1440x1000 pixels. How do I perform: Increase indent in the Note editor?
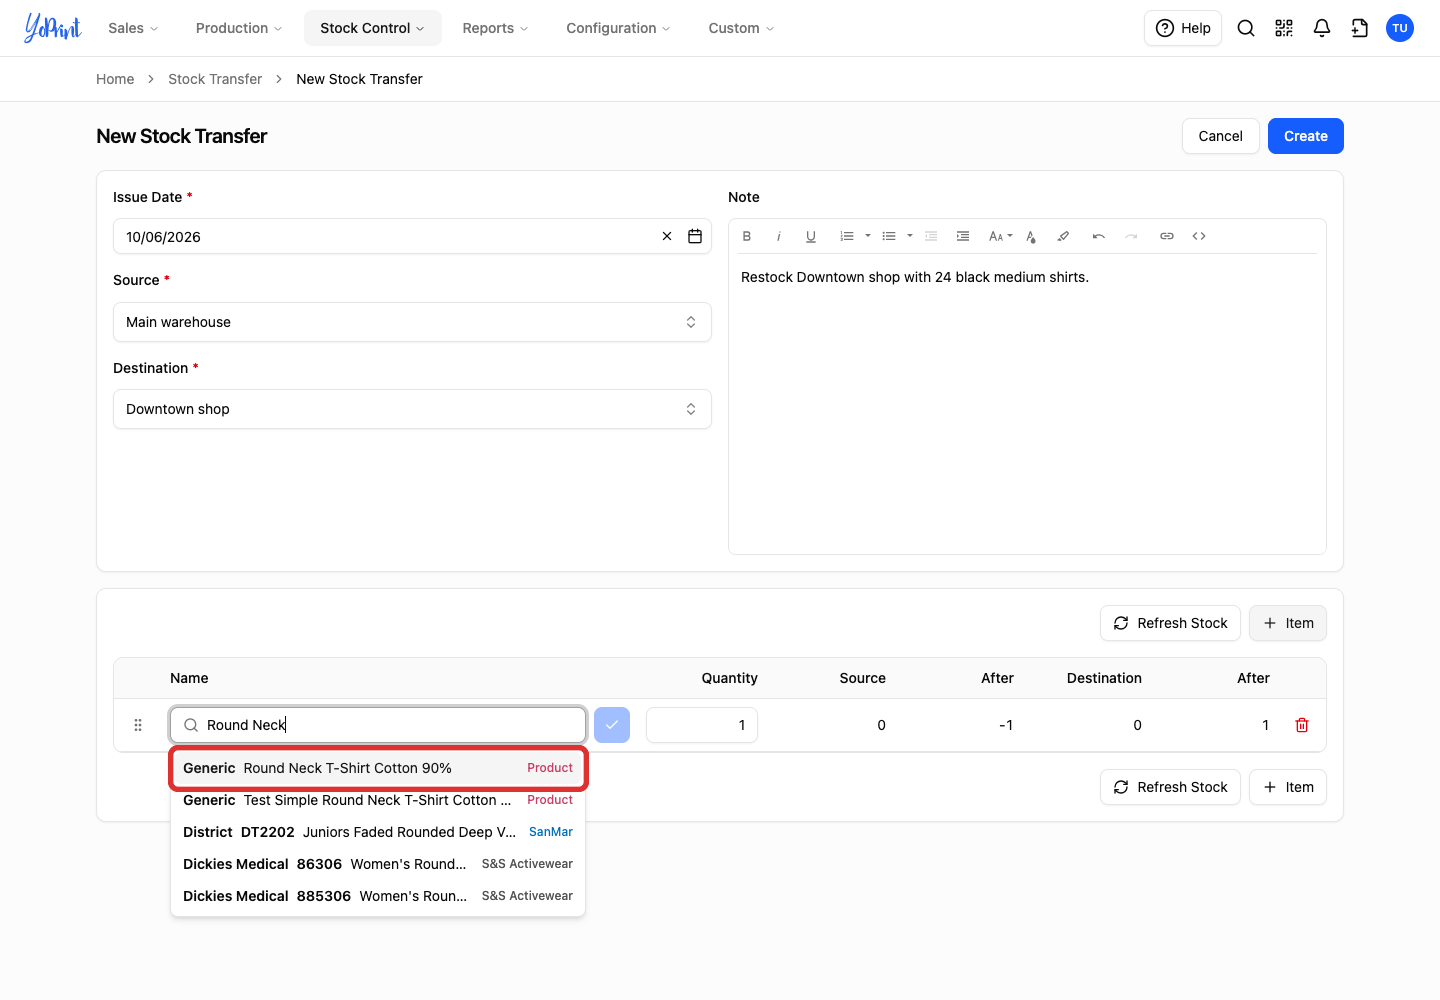pos(963,236)
